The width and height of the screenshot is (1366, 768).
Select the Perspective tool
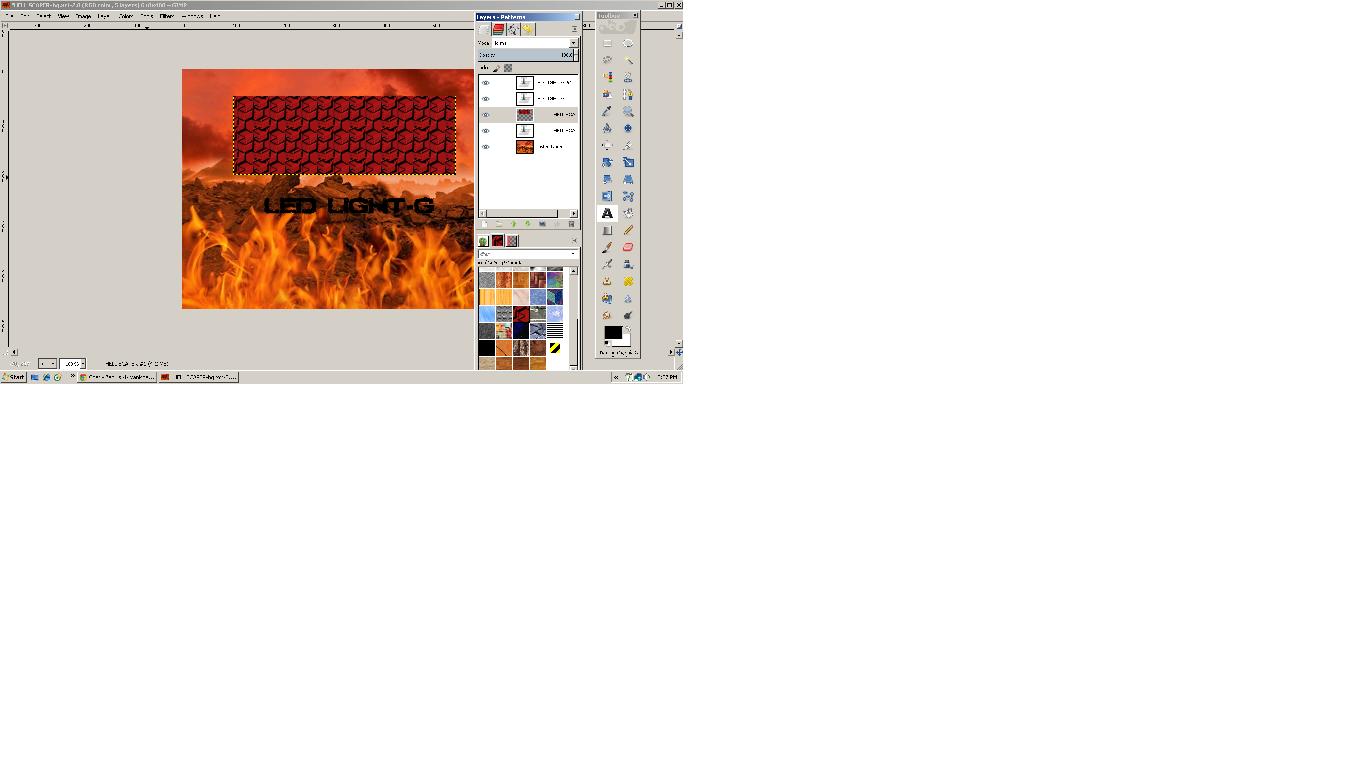point(628,179)
